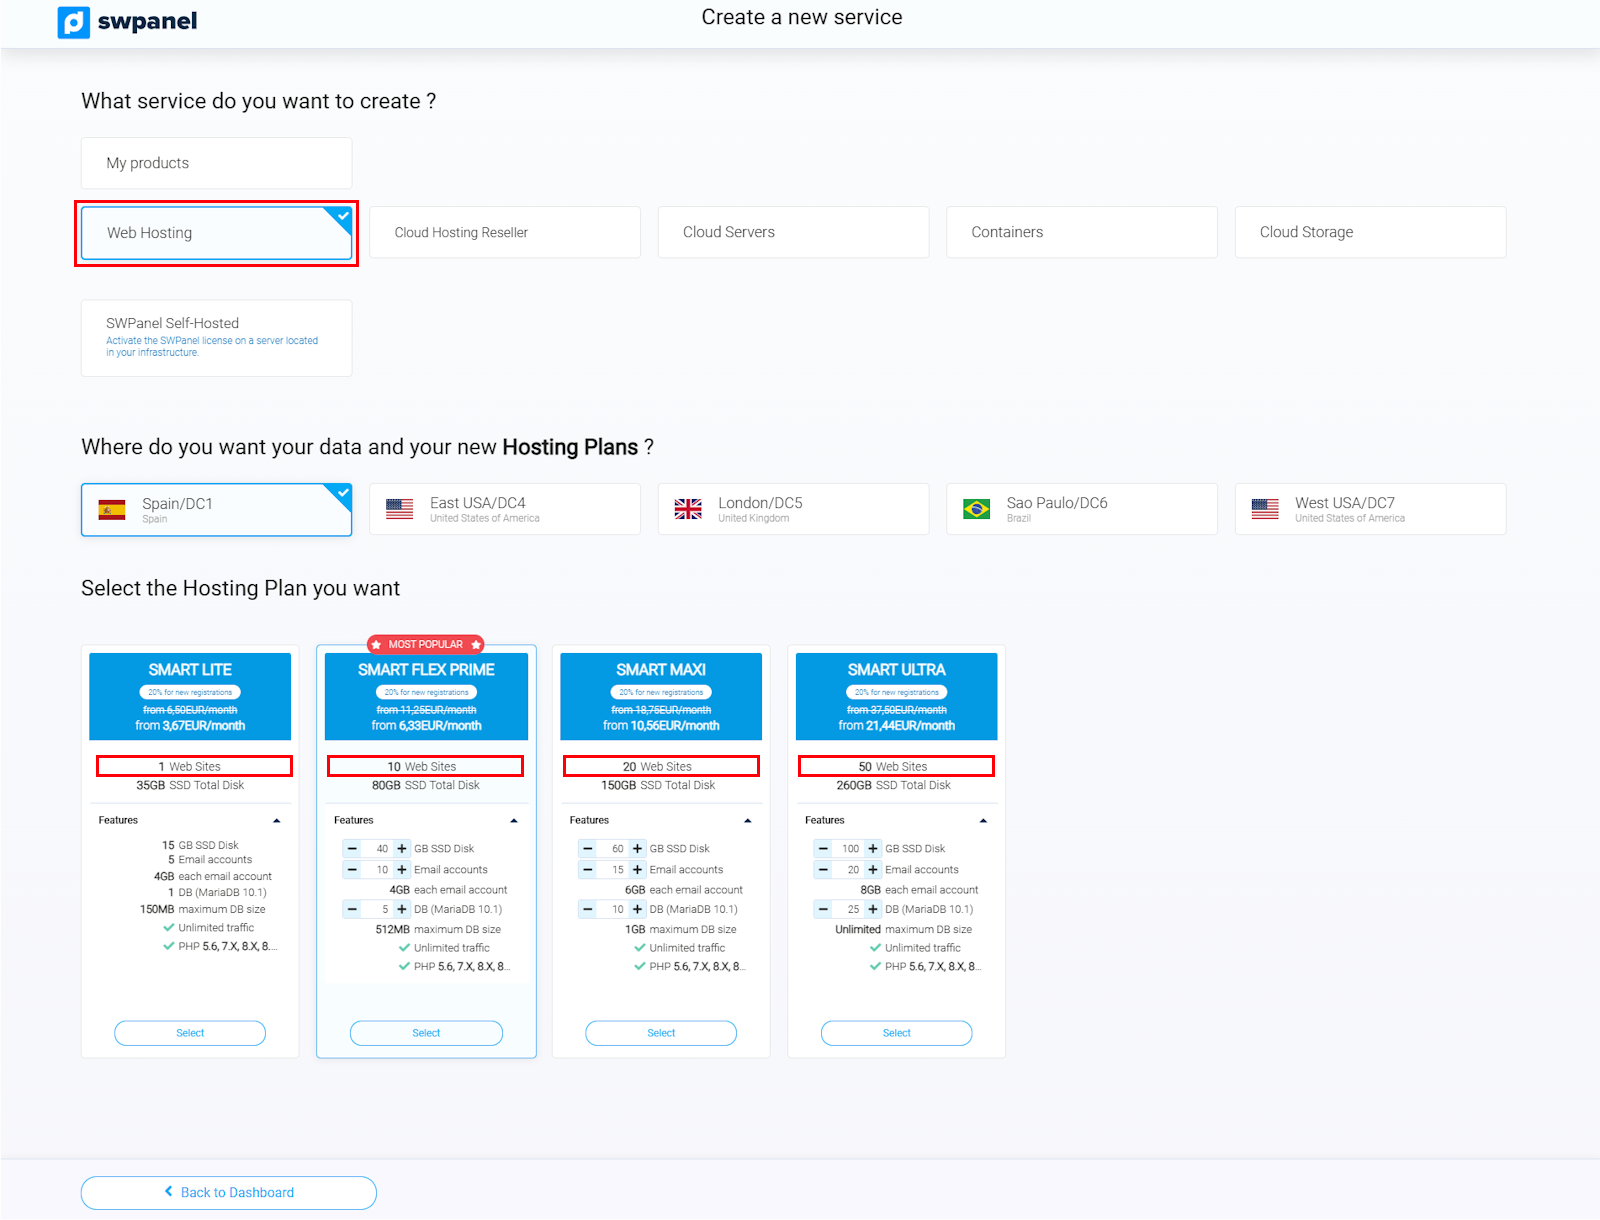Go Back to Dashboard
1600x1220 pixels.
click(x=229, y=1193)
